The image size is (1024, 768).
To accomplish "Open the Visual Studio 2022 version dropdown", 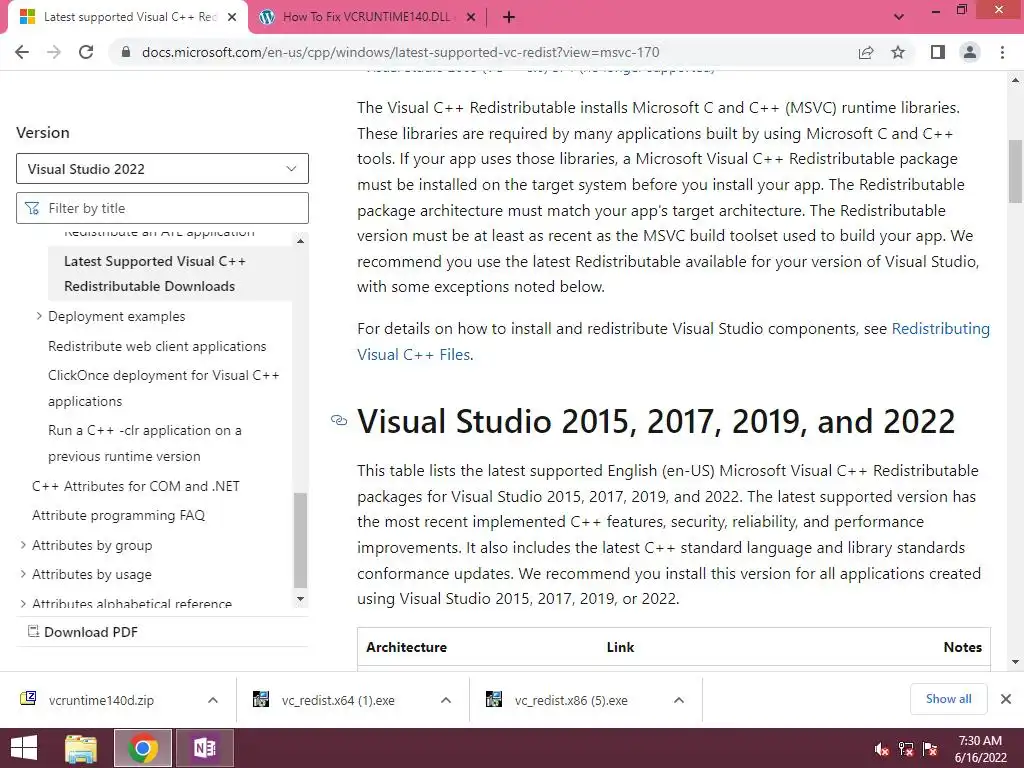I will pos(162,169).
